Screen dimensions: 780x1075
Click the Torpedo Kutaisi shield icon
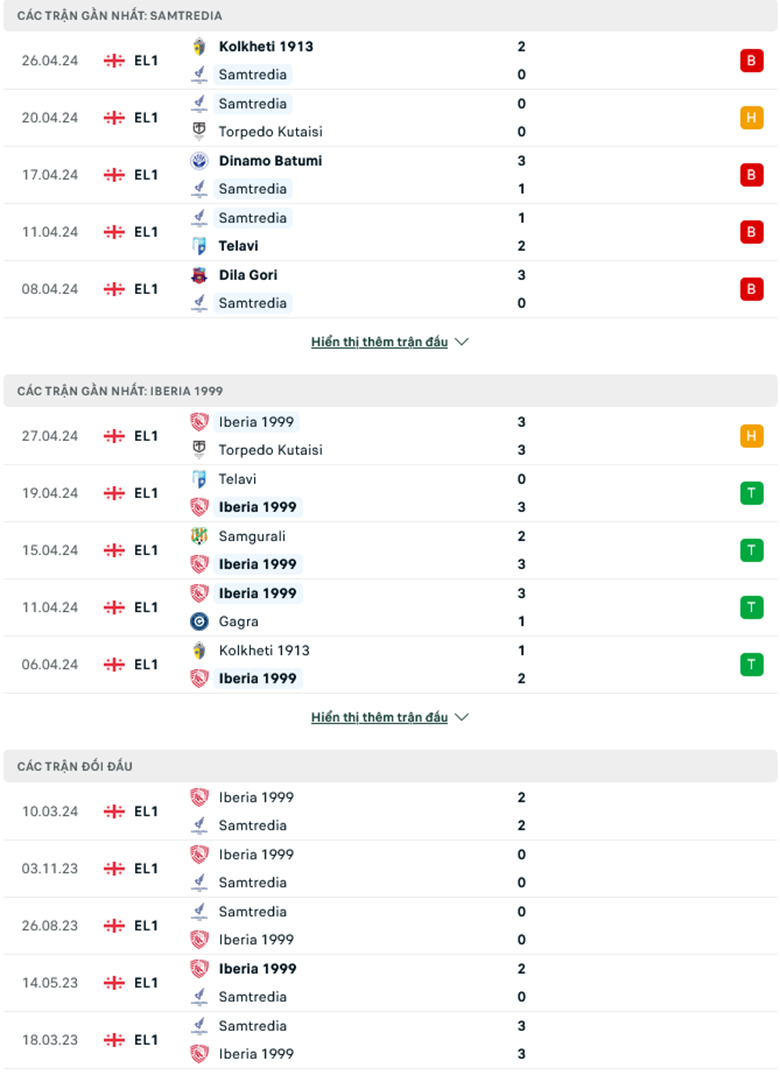199,131
